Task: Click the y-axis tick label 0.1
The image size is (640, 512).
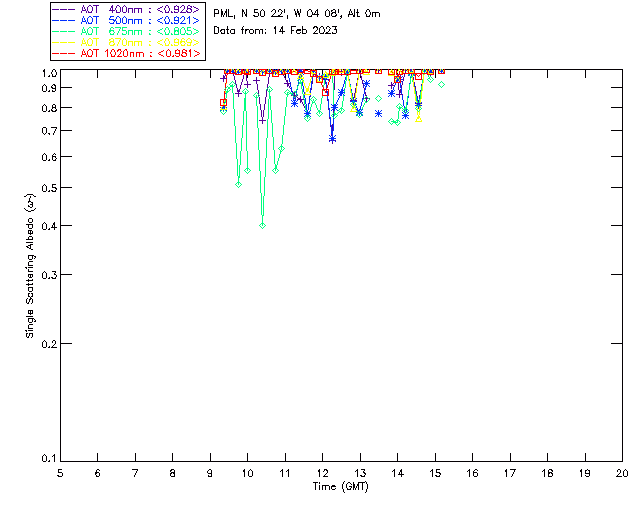Action: tap(49, 459)
